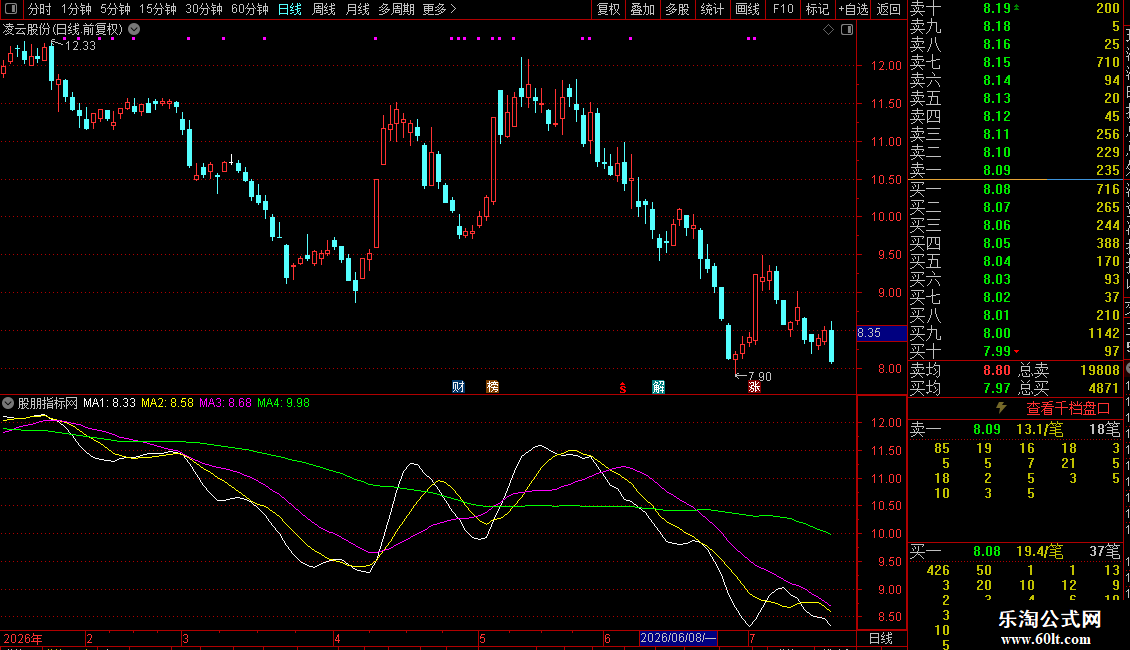Switch to 分时 view

click(39, 9)
